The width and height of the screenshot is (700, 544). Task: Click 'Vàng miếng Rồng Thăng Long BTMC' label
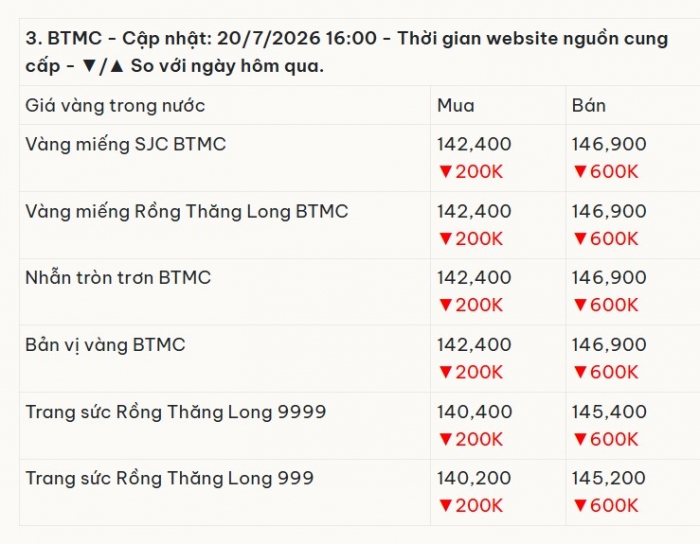[x=187, y=211]
